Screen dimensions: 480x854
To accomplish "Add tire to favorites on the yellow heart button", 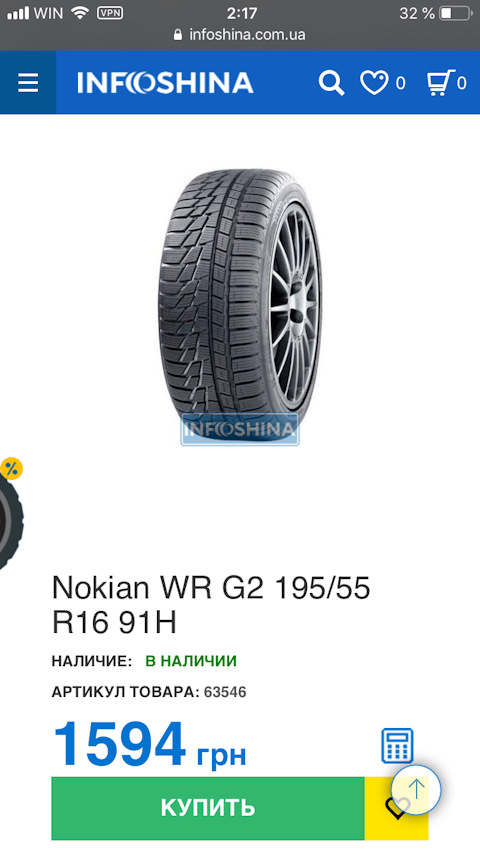I will coord(396,809).
